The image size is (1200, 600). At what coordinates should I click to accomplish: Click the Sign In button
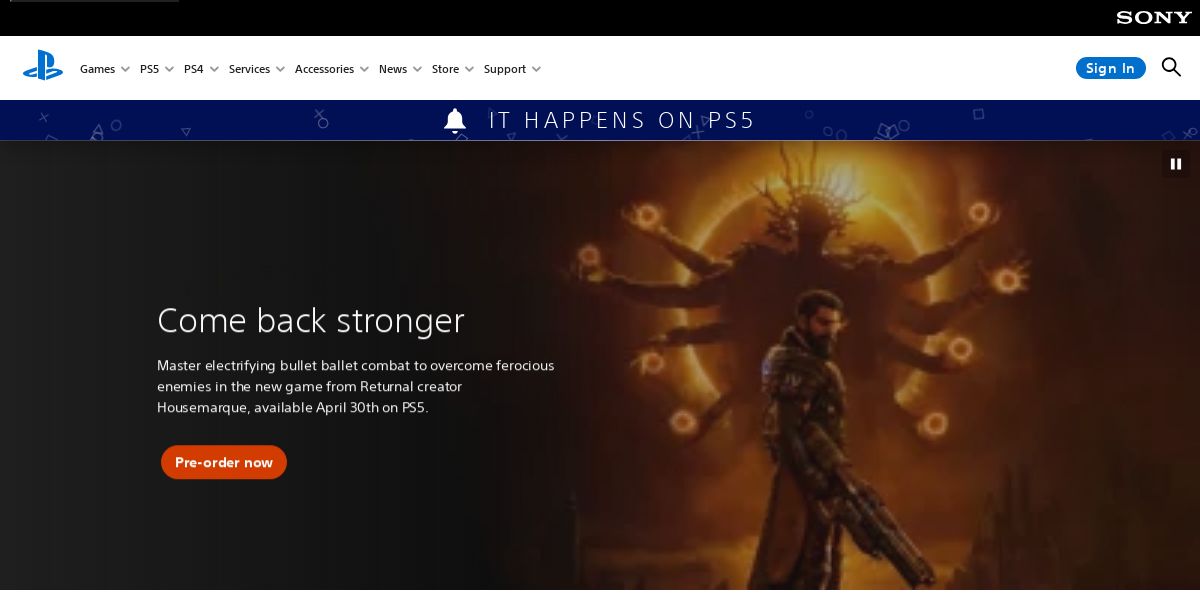pyautogui.click(x=1110, y=68)
